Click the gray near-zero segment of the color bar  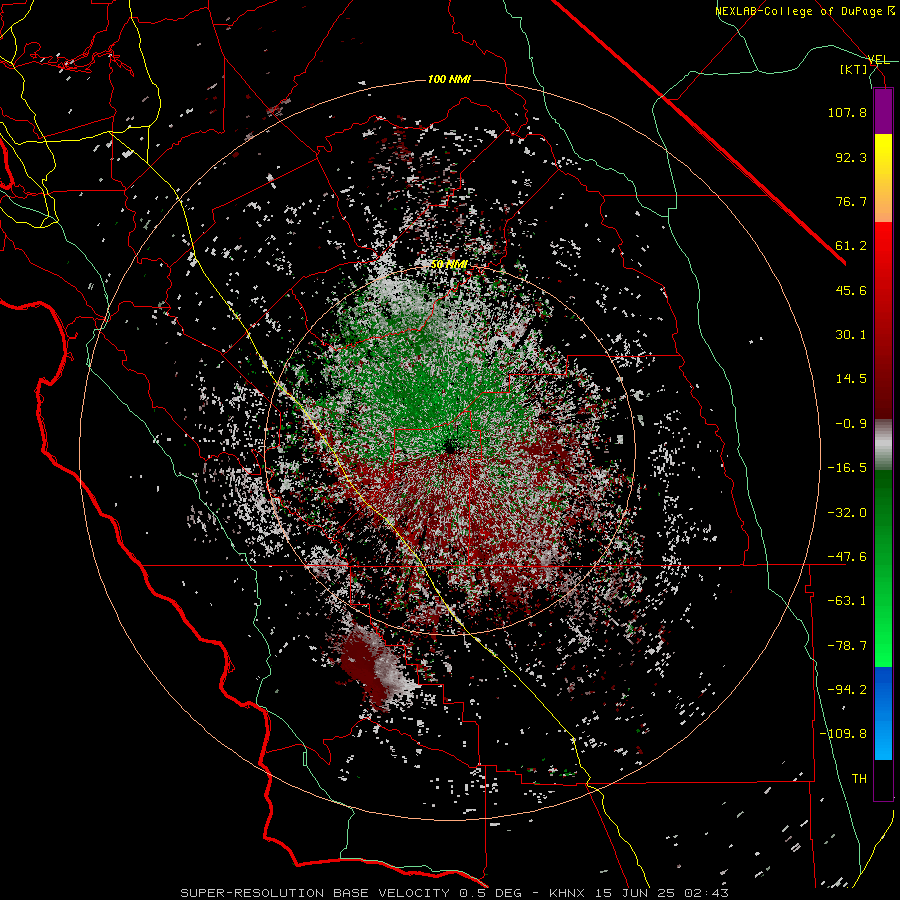pos(883,445)
